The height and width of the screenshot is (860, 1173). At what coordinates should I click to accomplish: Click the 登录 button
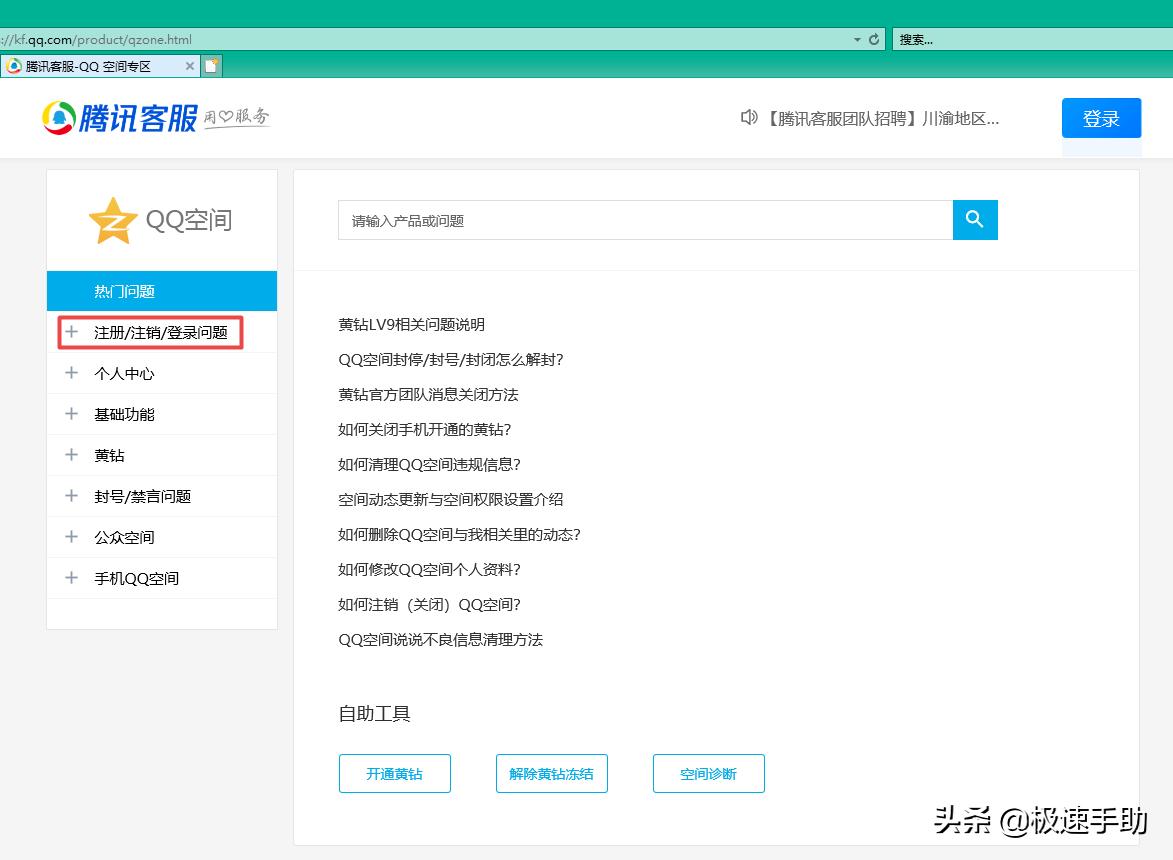1101,117
